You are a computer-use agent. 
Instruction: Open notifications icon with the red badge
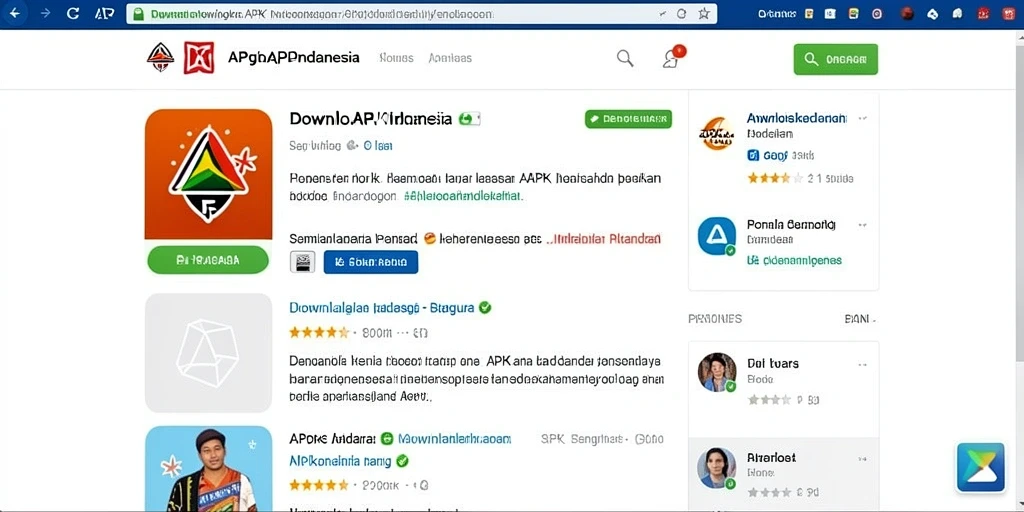tap(673, 57)
